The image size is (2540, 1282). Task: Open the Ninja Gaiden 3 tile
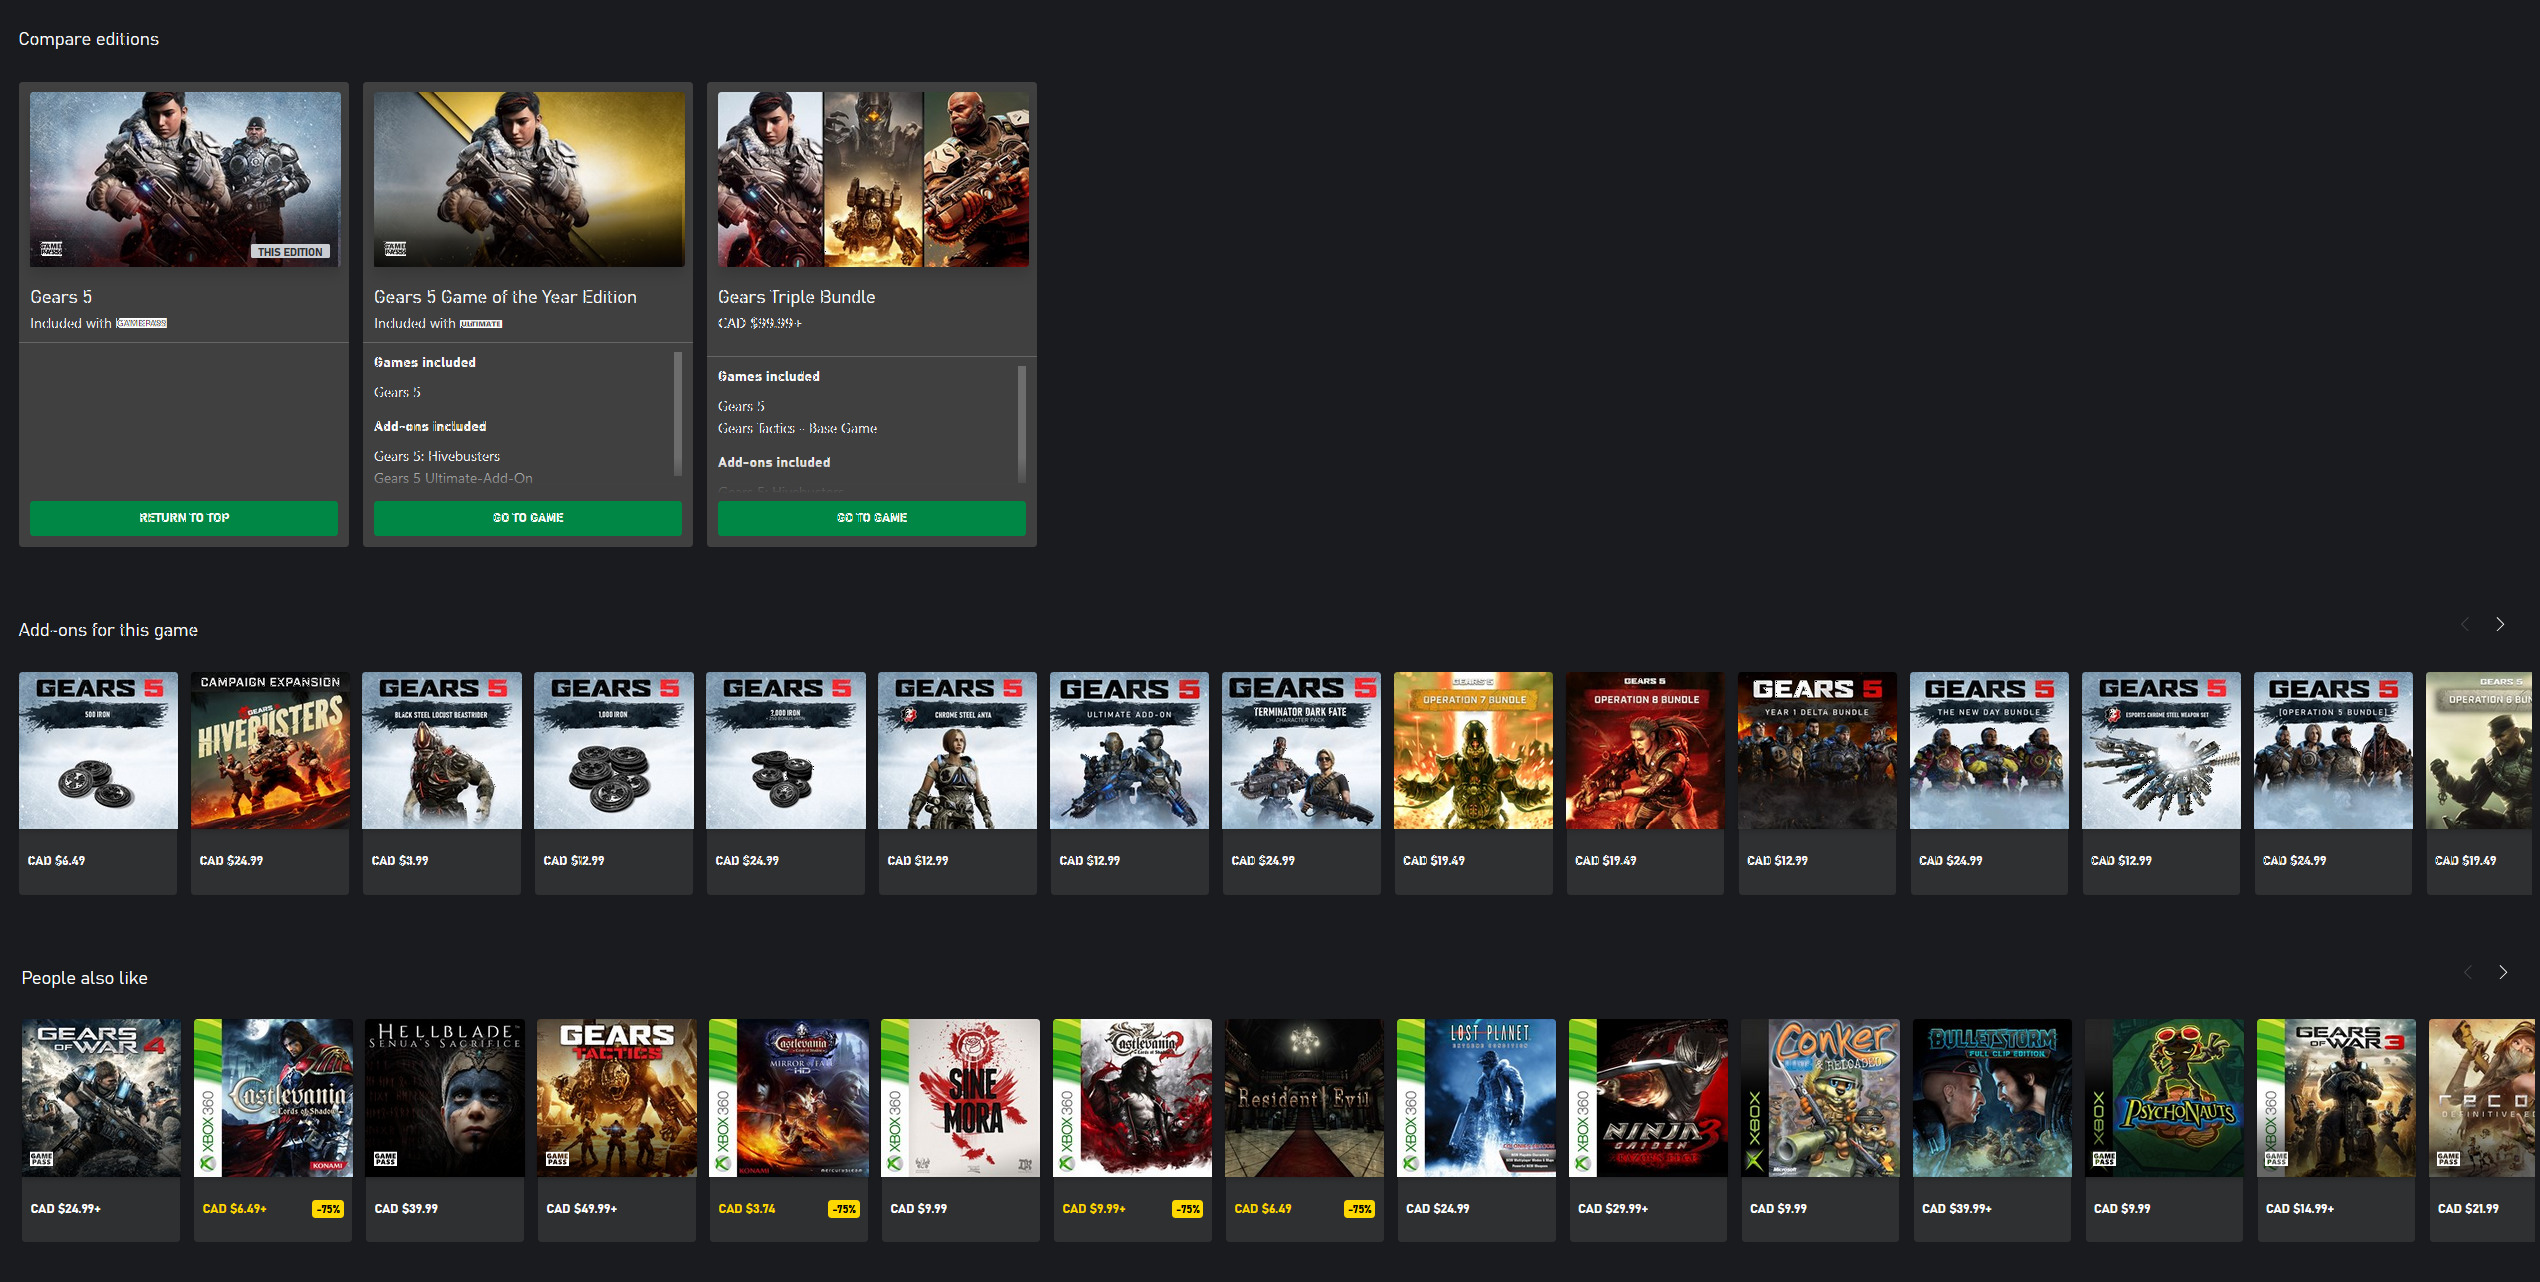tap(1649, 1130)
